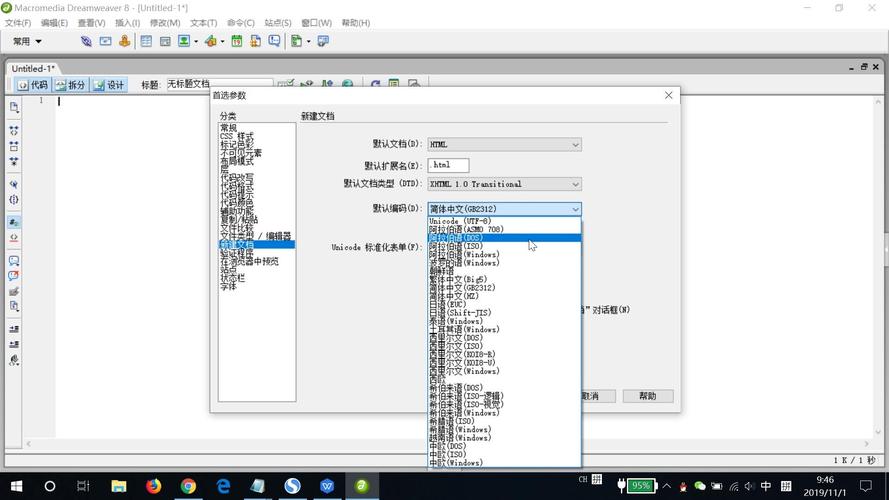Click the 标题 title input field
The height and width of the screenshot is (500, 889).
(x=219, y=84)
